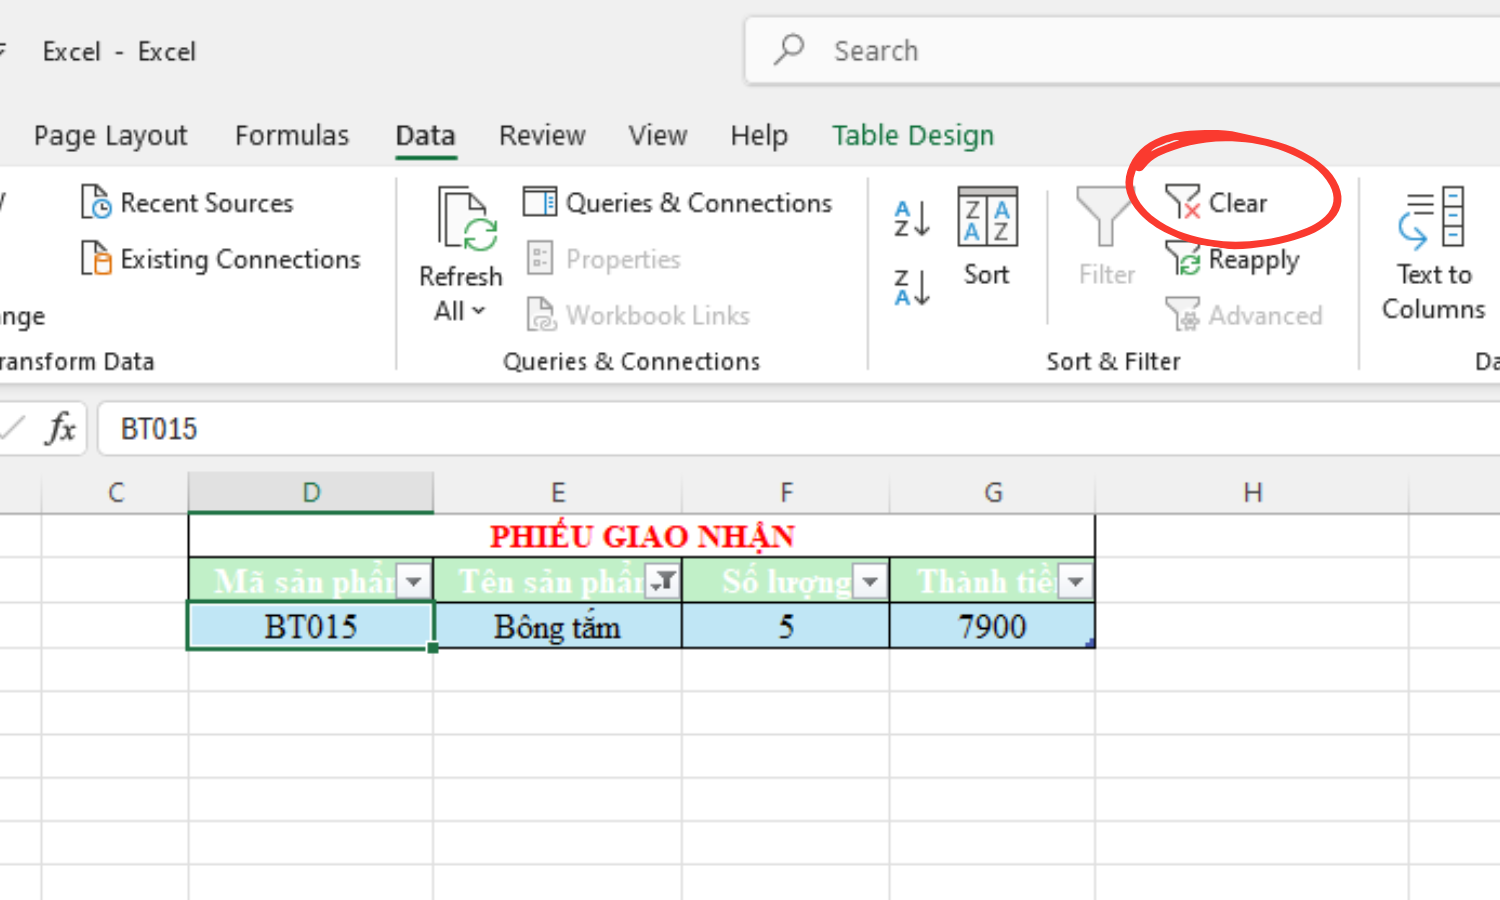Switch to the Review tab
1500x900 pixels.
(541, 135)
